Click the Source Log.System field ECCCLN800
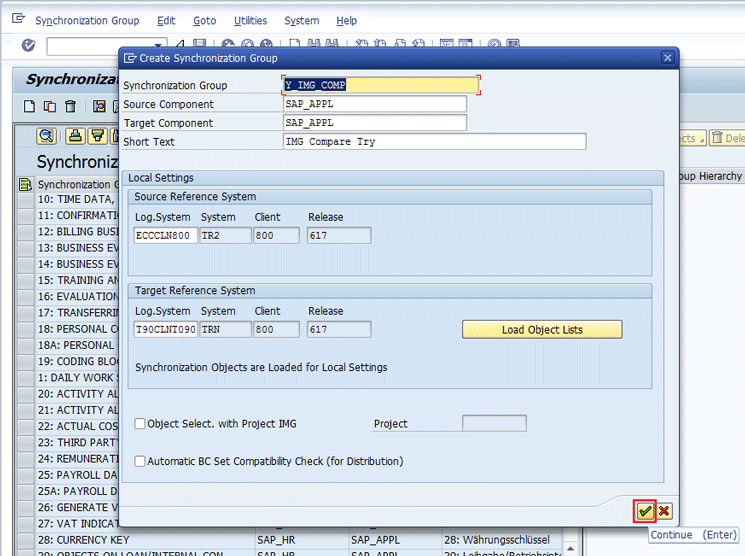 [x=165, y=236]
